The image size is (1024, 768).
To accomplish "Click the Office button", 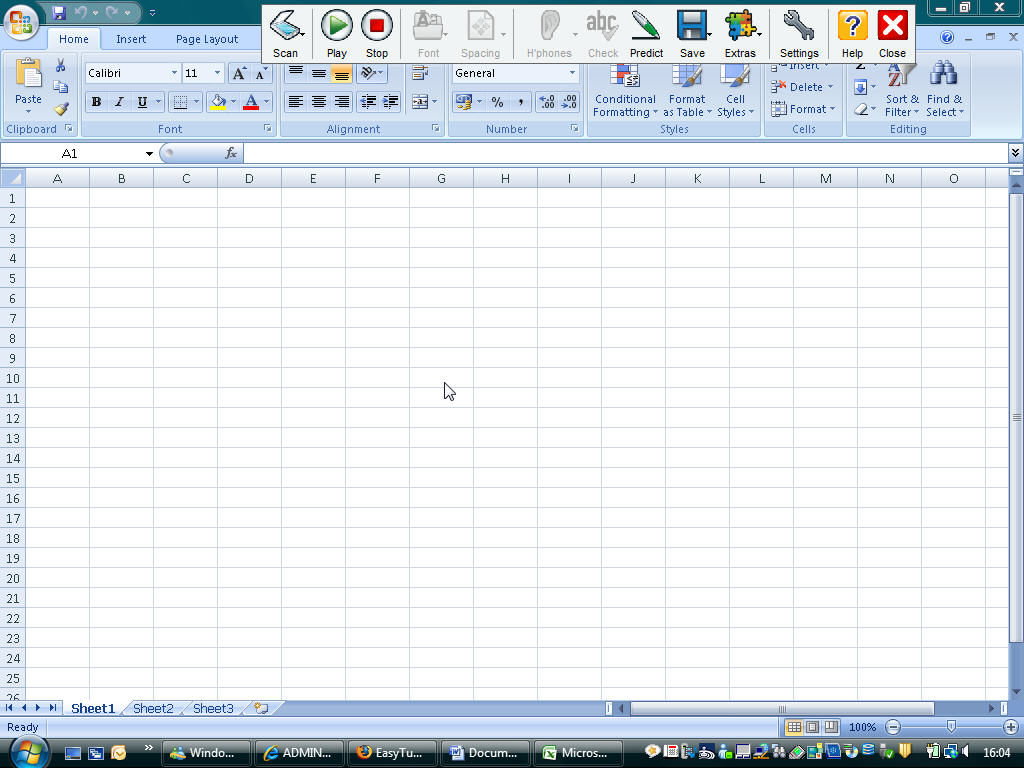I will pos(21,22).
